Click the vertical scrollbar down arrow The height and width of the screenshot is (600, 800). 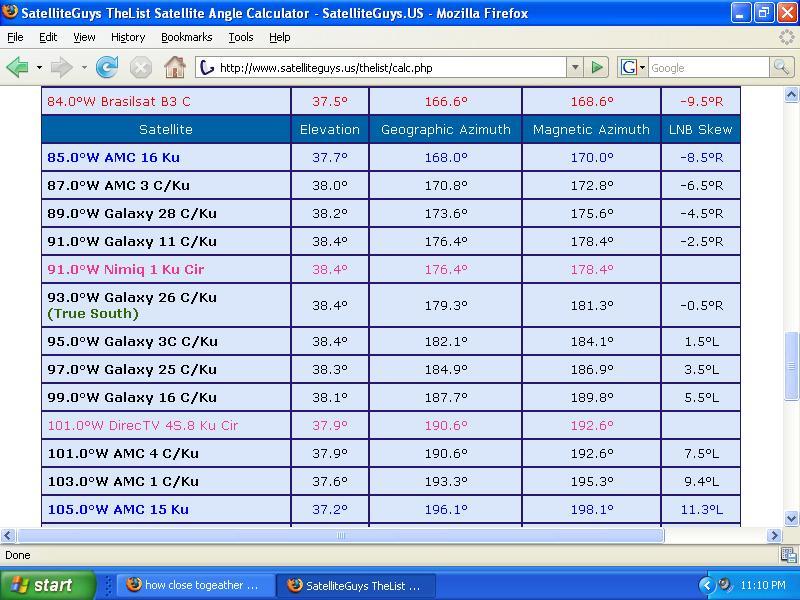[791, 518]
